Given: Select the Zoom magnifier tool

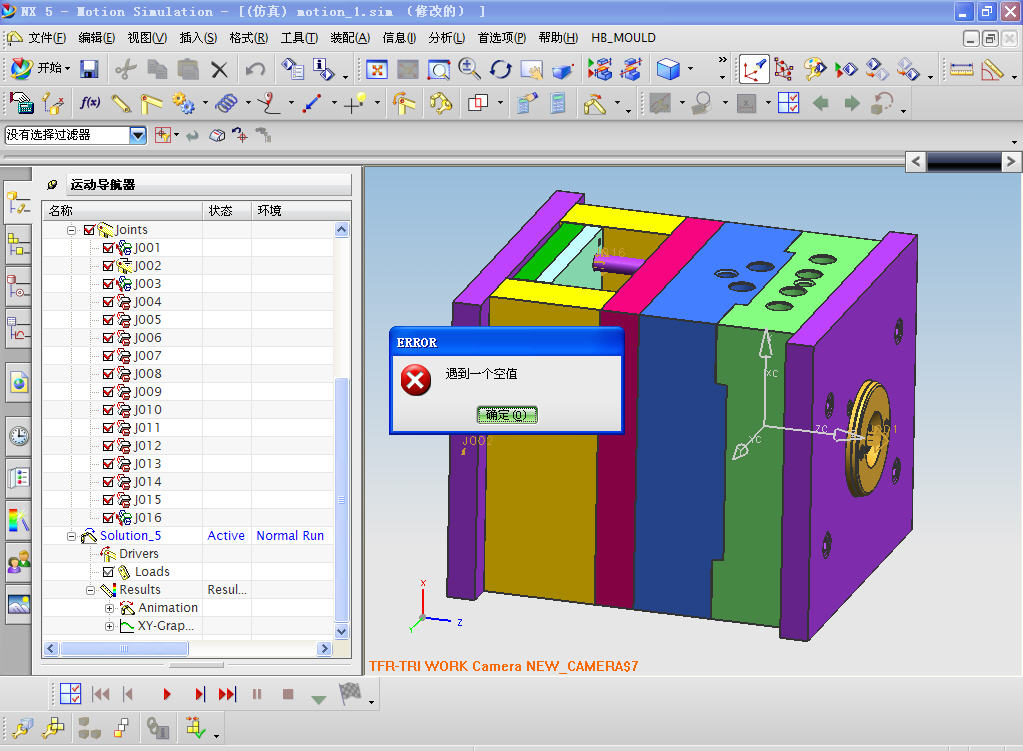Looking at the screenshot, I should coord(469,69).
